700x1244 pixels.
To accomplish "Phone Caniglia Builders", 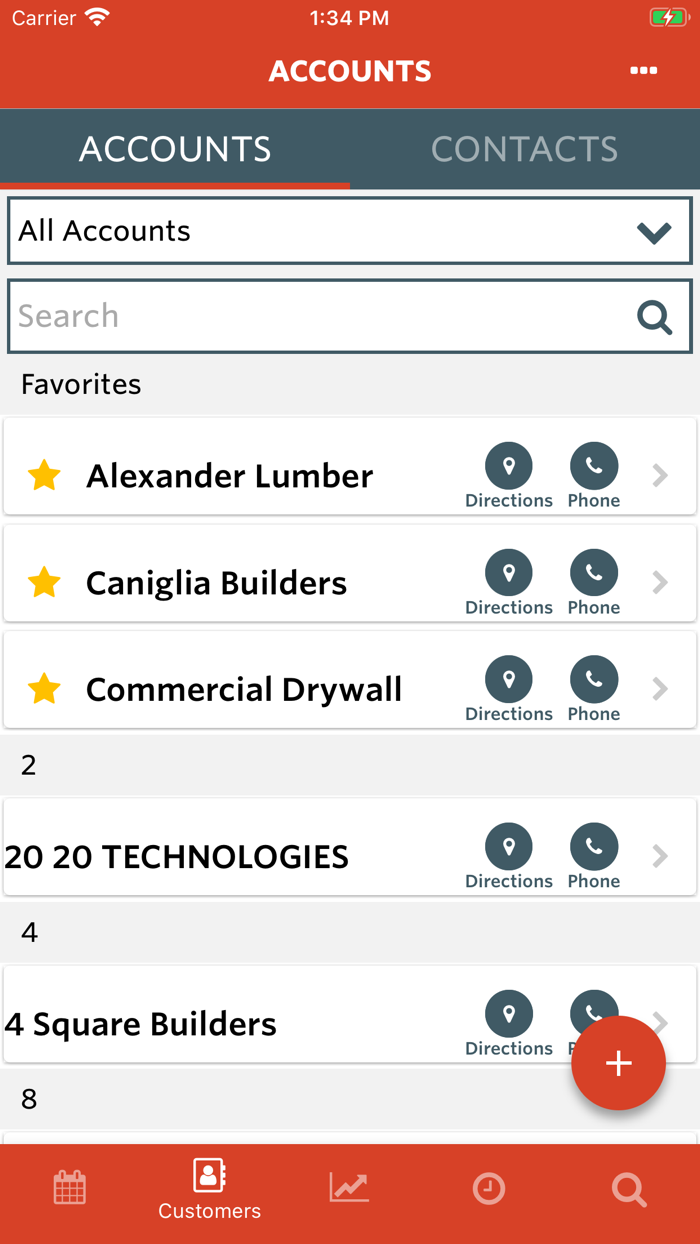I will (x=593, y=573).
